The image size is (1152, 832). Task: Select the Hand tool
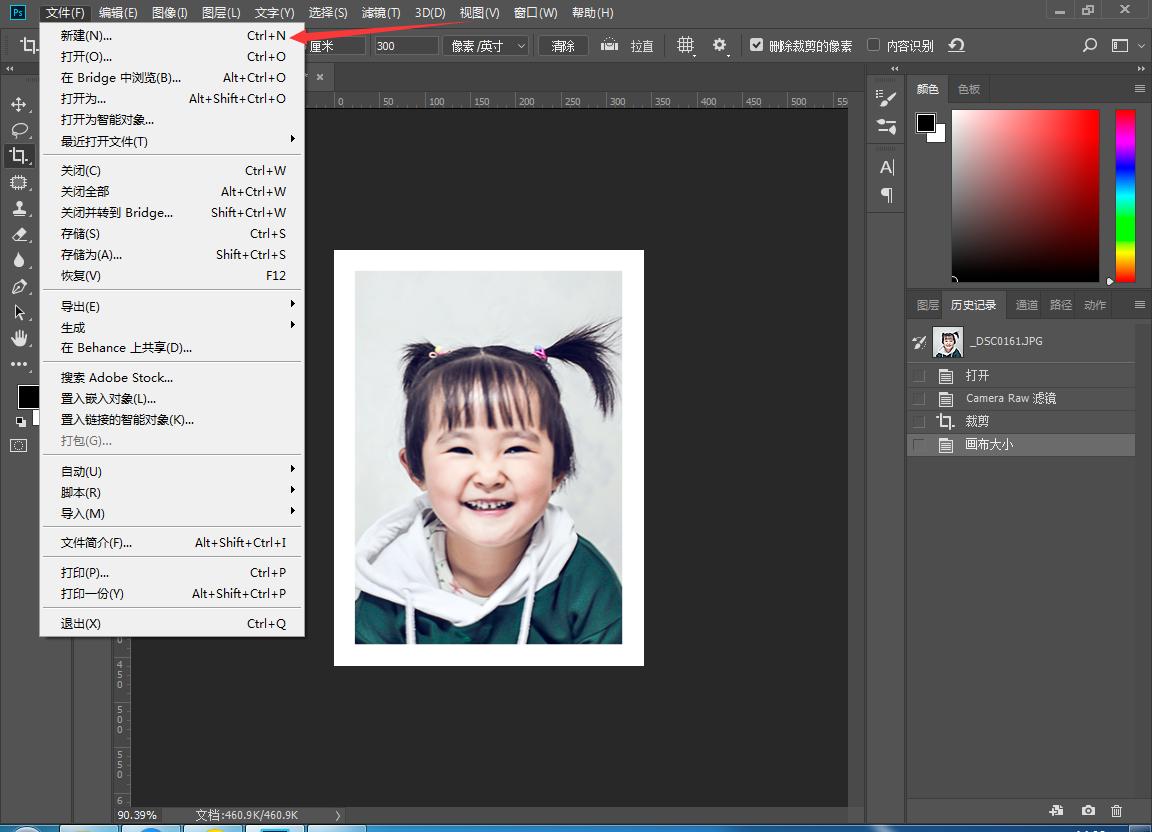pyautogui.click(x=19, y=339)
